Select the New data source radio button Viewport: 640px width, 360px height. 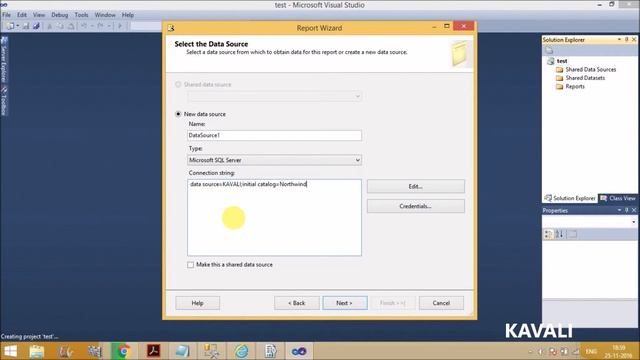pos(178,114)
